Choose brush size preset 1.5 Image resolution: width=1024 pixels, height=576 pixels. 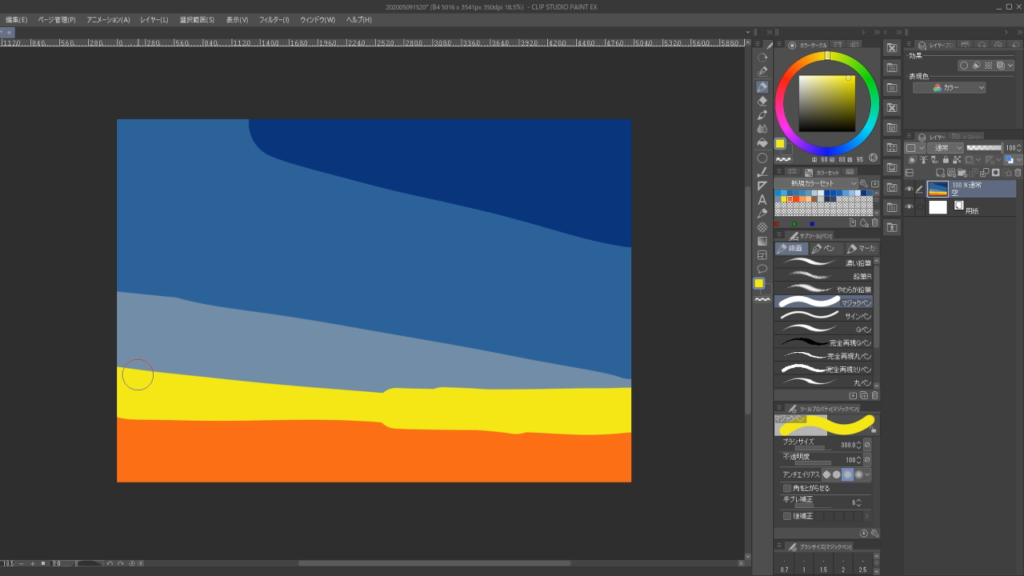click(x=824, y=566)
